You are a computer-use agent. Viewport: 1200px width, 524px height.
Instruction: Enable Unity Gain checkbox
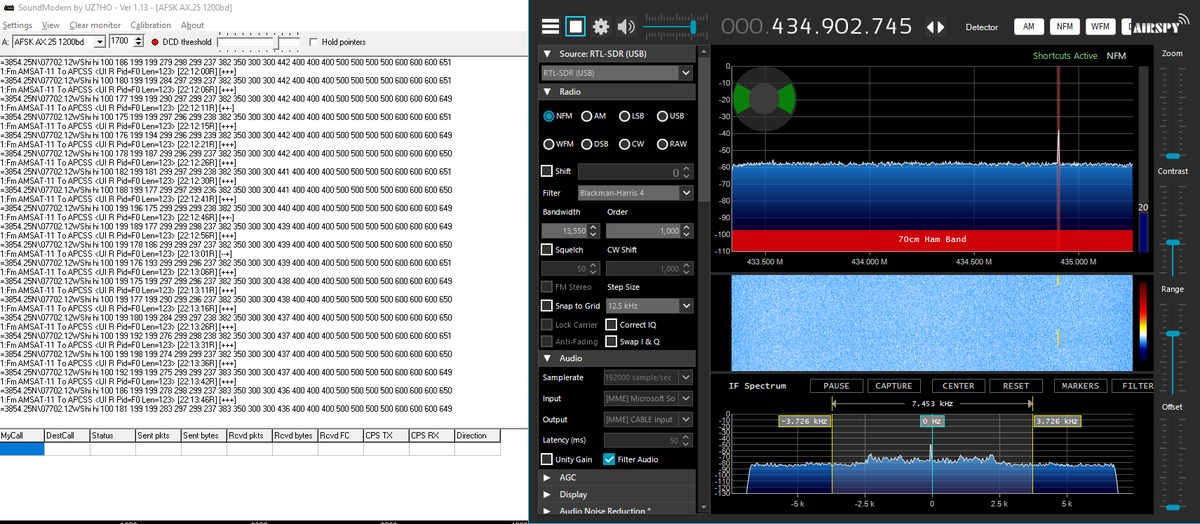click(x=547, y=459)
